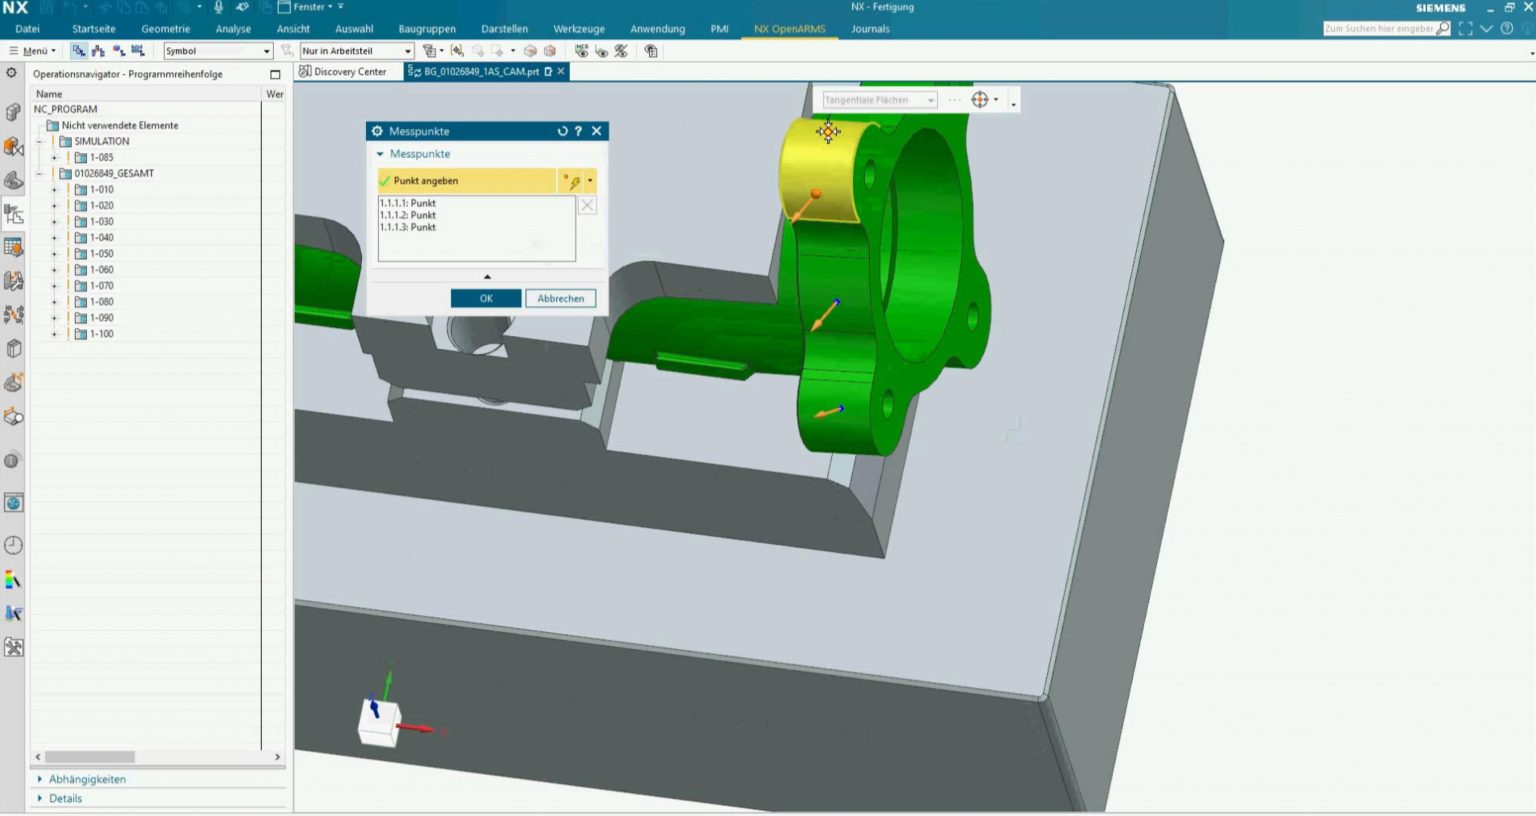Viewport: 1536px width, 816px height.
Task: Reset the Messpunkte dialog settings
Action: coord(563,131)
